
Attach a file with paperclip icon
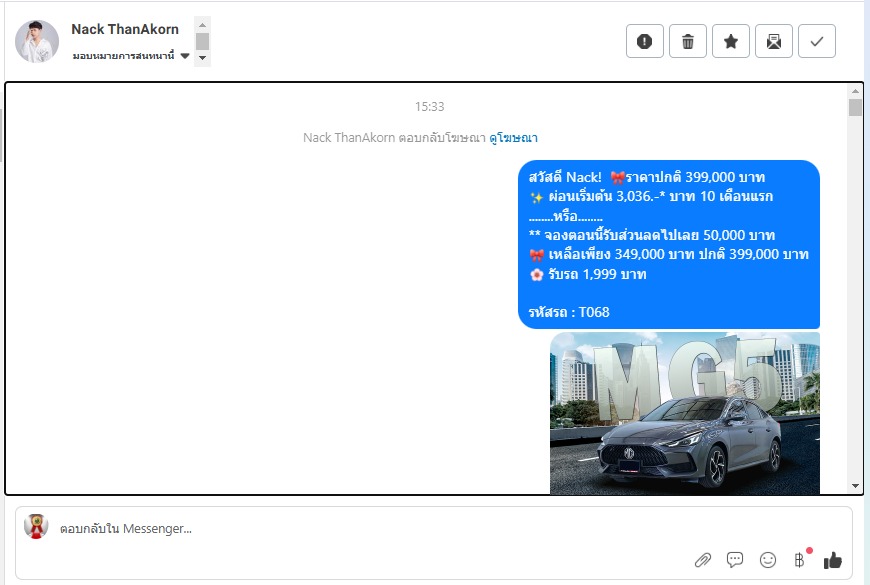point(703,560)
